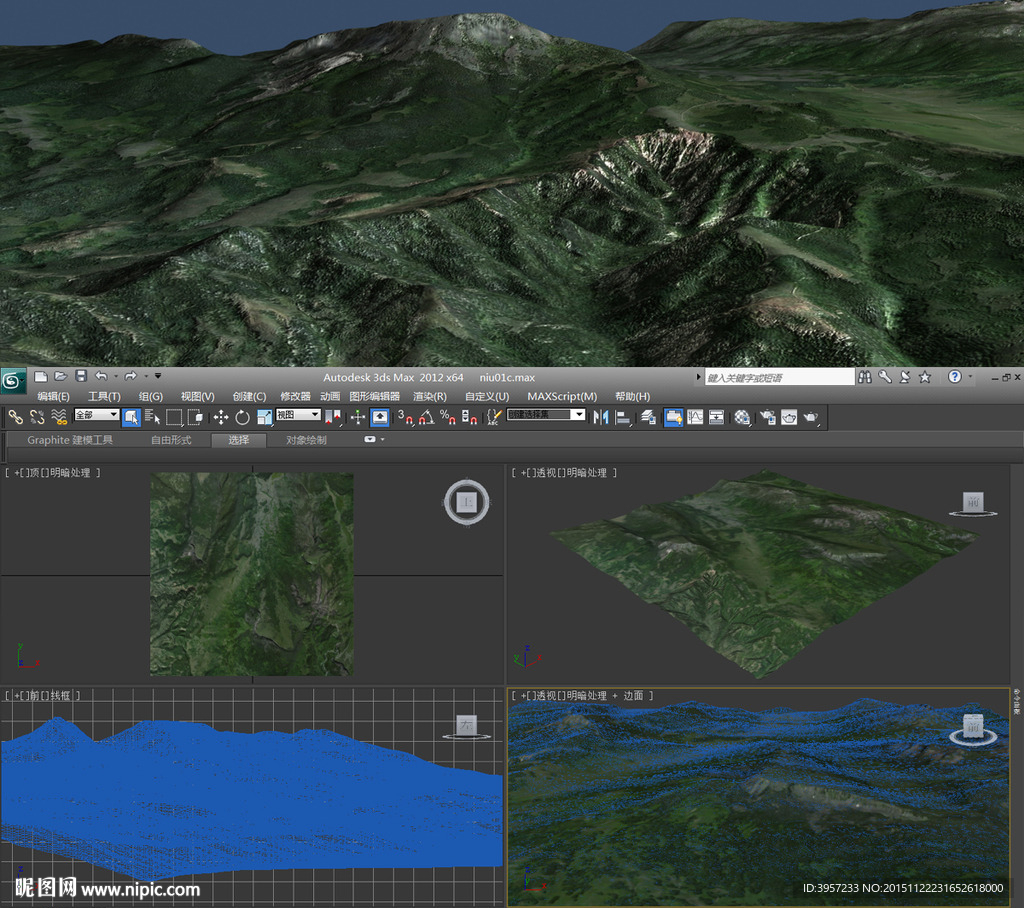Toggle Spinner Snap
The height and width of the screenshot is (908, 1024).
coord(470,417)
